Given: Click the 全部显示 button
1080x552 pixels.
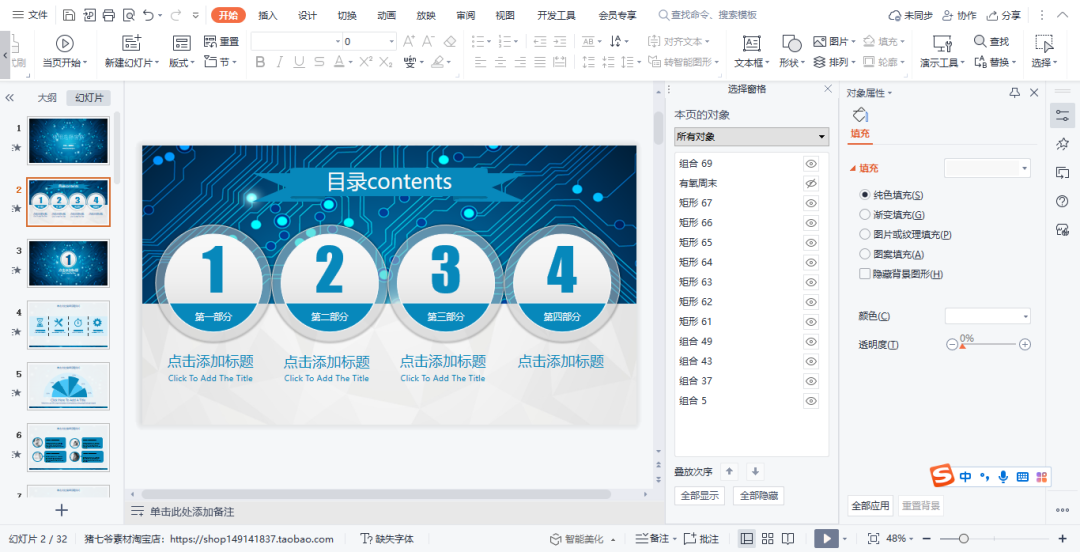Looking at the screenshot, I should click(x=699, y=495).
